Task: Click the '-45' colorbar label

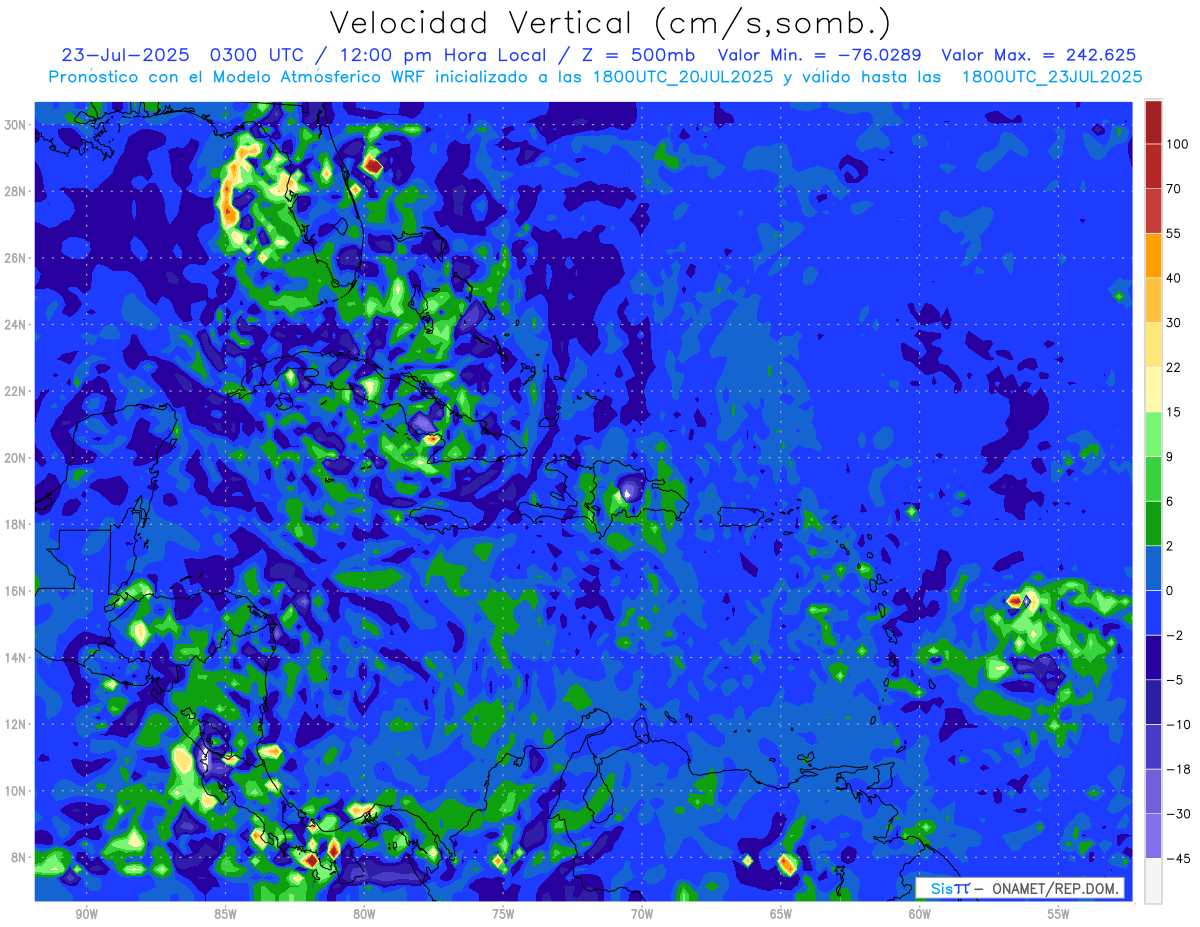Action: (x=1176, y=858)
